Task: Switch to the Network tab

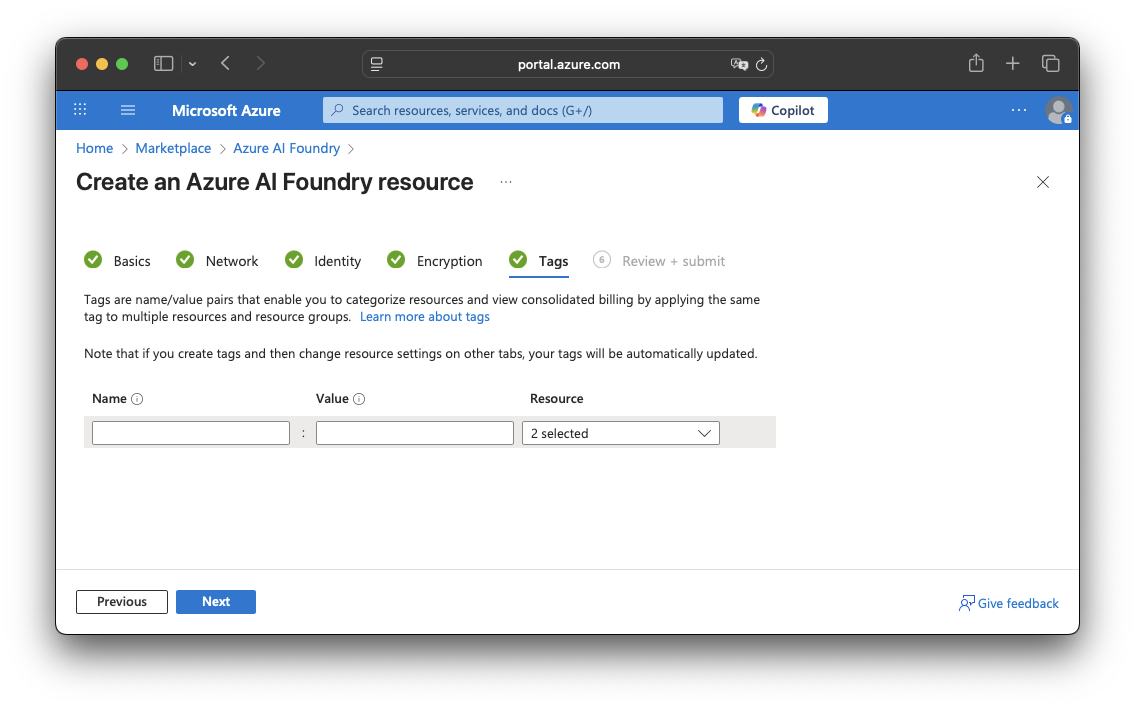Action: [217, 261]
